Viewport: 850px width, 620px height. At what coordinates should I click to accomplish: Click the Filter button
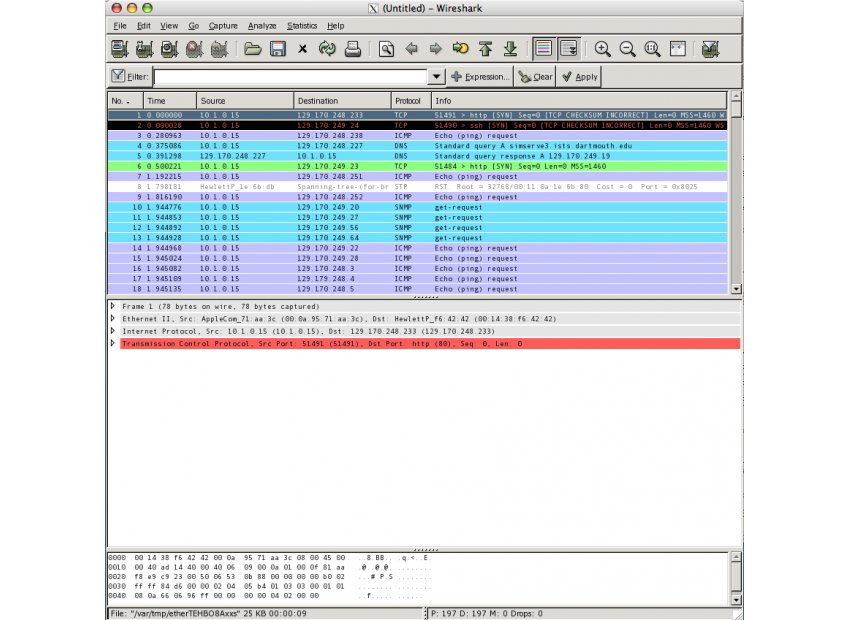click(130, 76)
